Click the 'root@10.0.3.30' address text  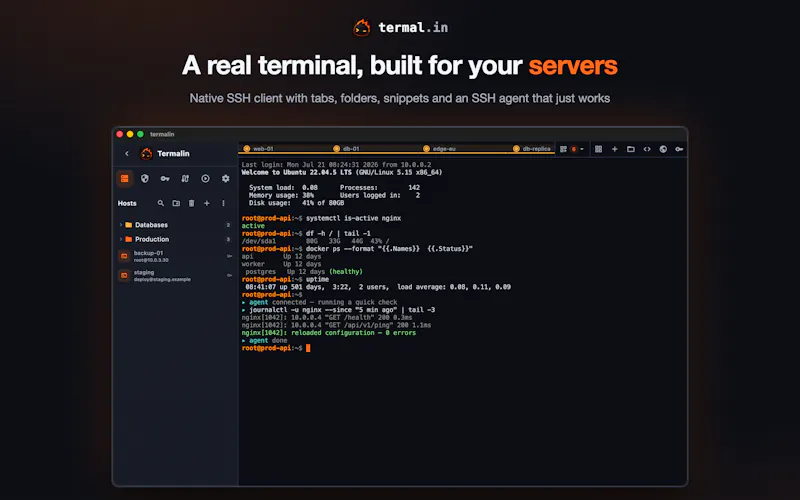(x=151, y=260)
